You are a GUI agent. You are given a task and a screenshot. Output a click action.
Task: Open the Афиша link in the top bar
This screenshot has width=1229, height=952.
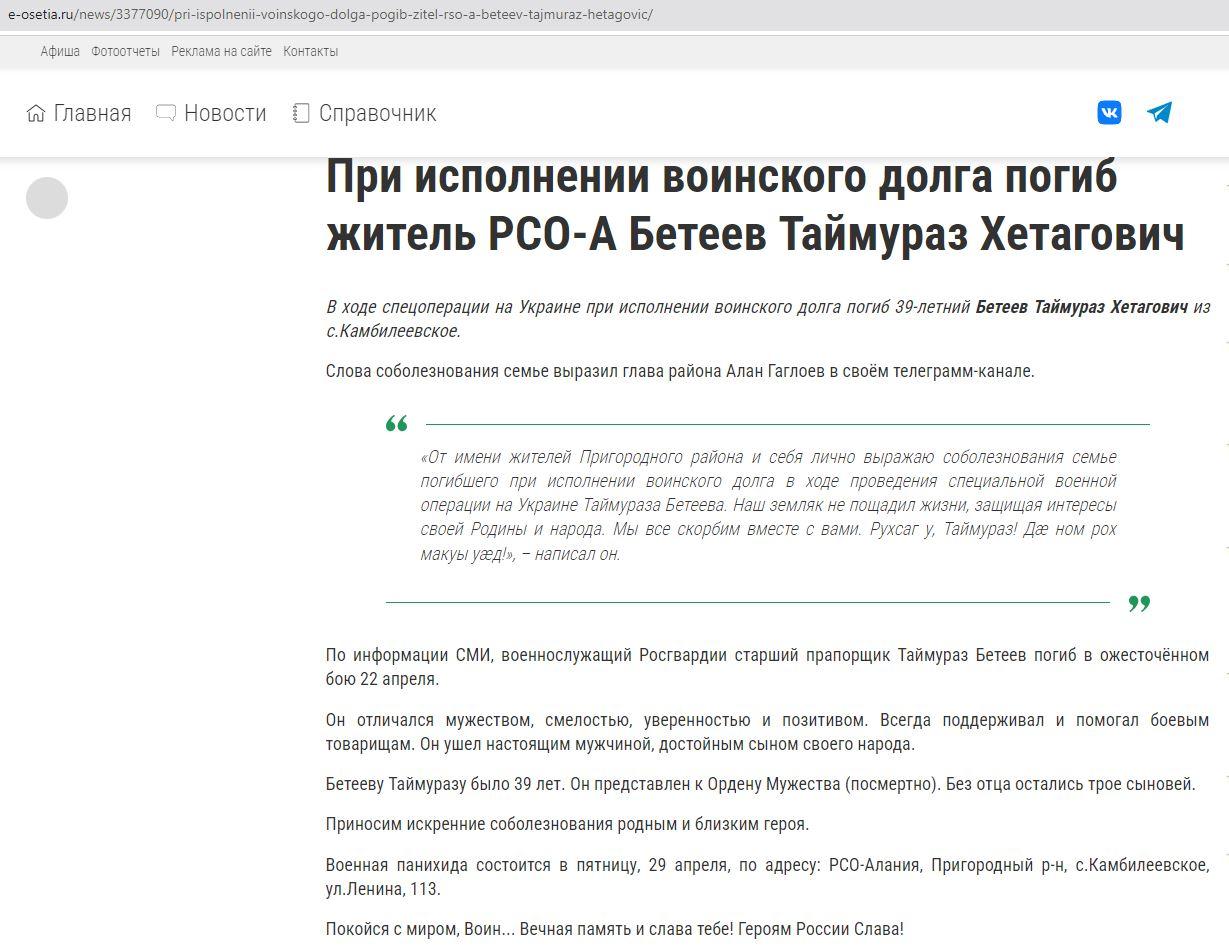[x=60, y=51]
